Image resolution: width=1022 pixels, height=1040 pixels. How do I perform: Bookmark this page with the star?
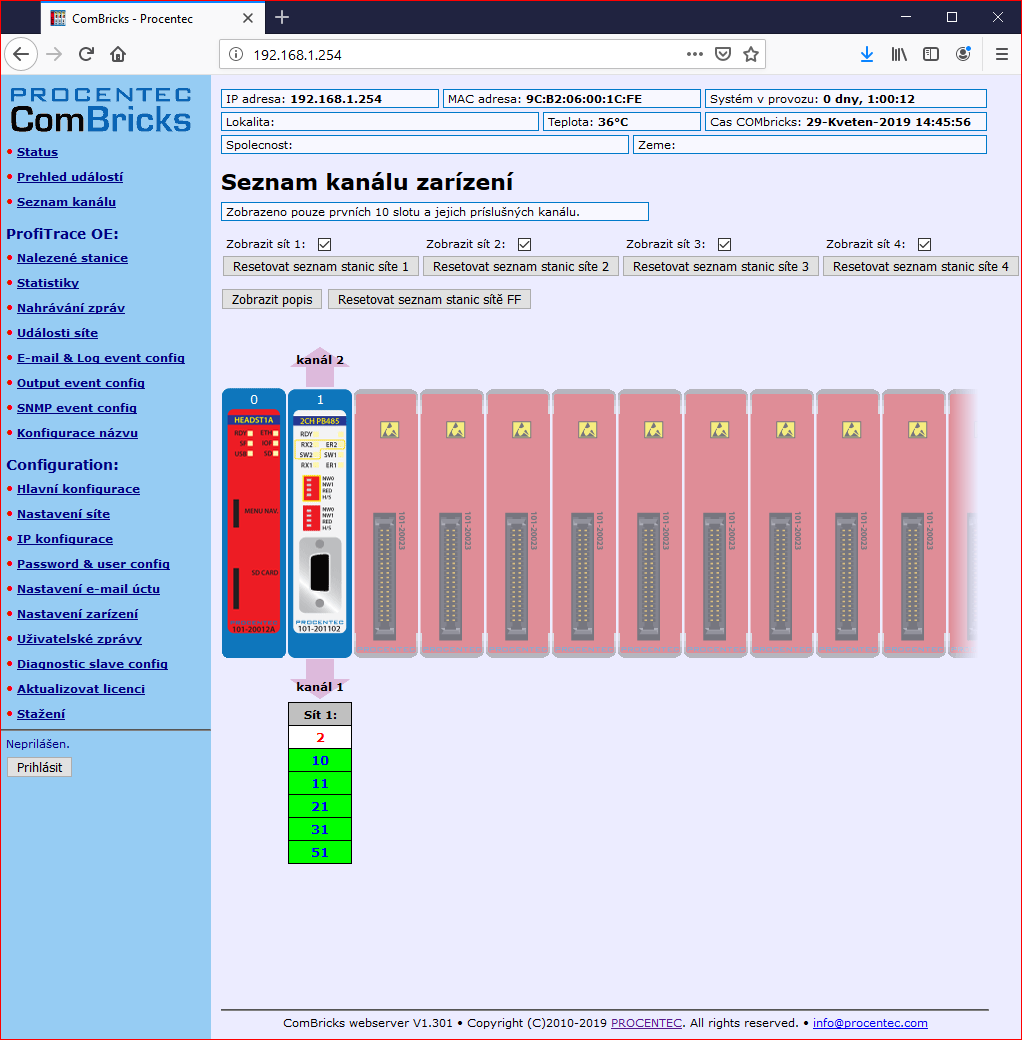tap(751, 54)
